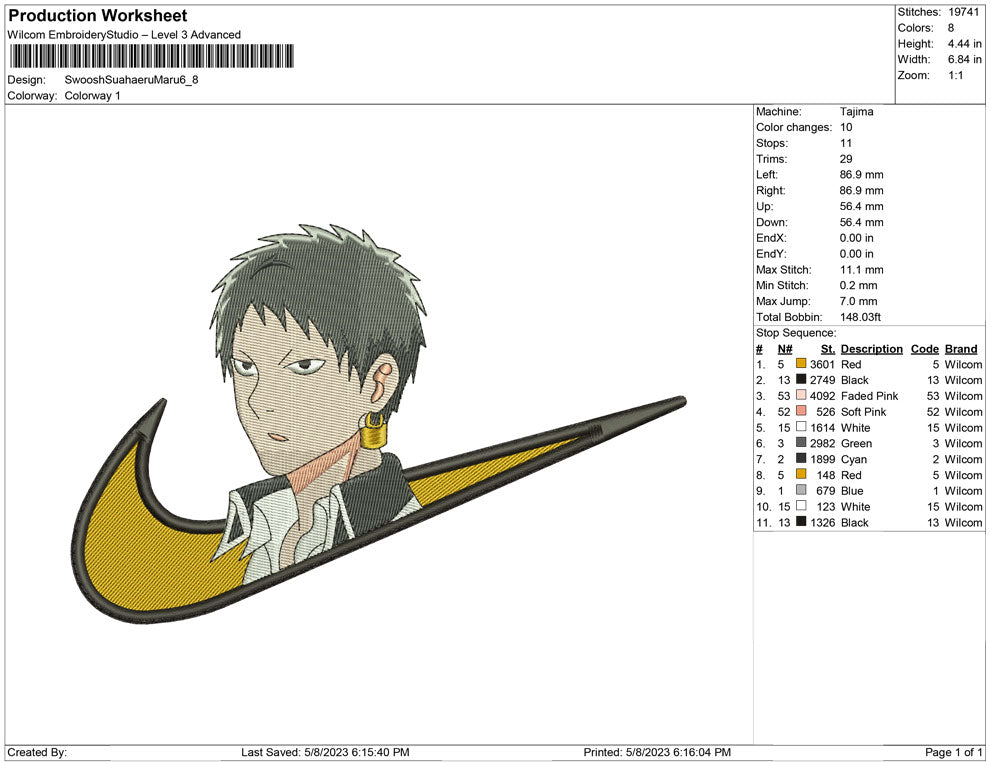The height and width of the screenshot is (762, 990).
Task: Click the color swatch for stop 1 Red 3601
Action: [x=801, y=364]
